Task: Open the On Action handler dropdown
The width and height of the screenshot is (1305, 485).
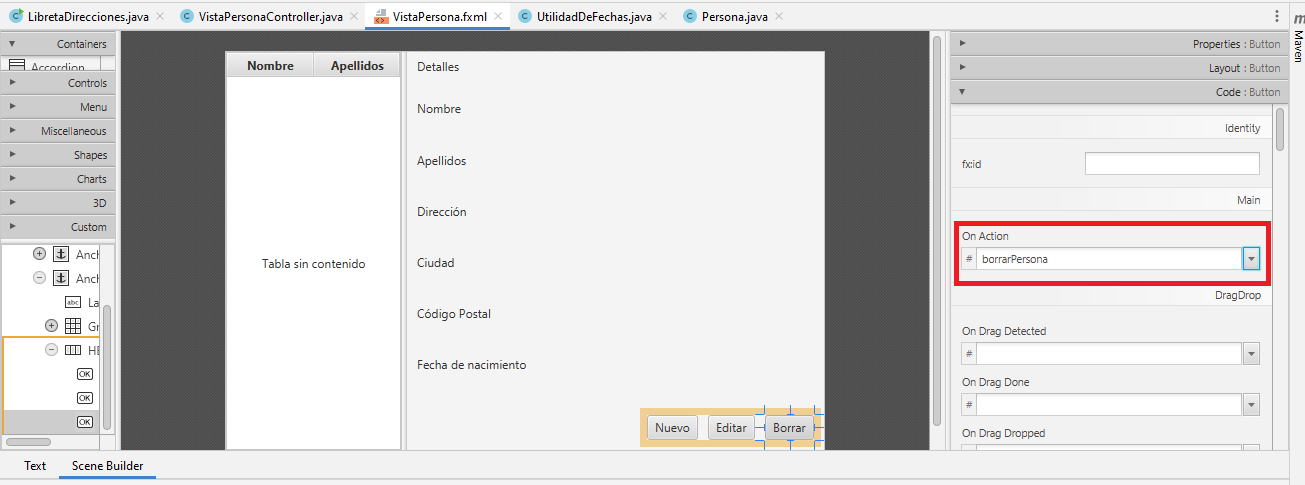Action: pyautogui.click(x=1251, y=259)
